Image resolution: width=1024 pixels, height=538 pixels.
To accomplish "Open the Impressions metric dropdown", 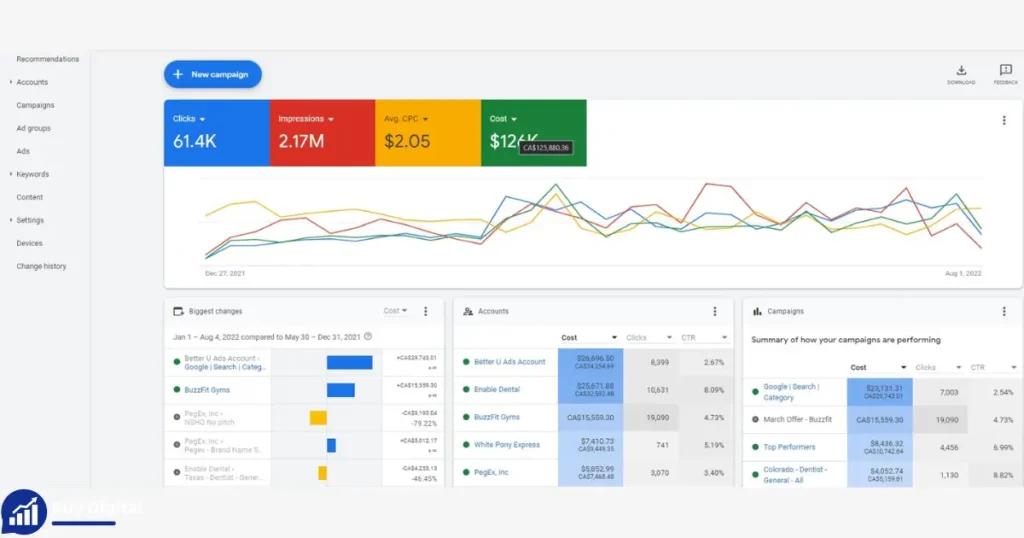I will click(306, 119).
